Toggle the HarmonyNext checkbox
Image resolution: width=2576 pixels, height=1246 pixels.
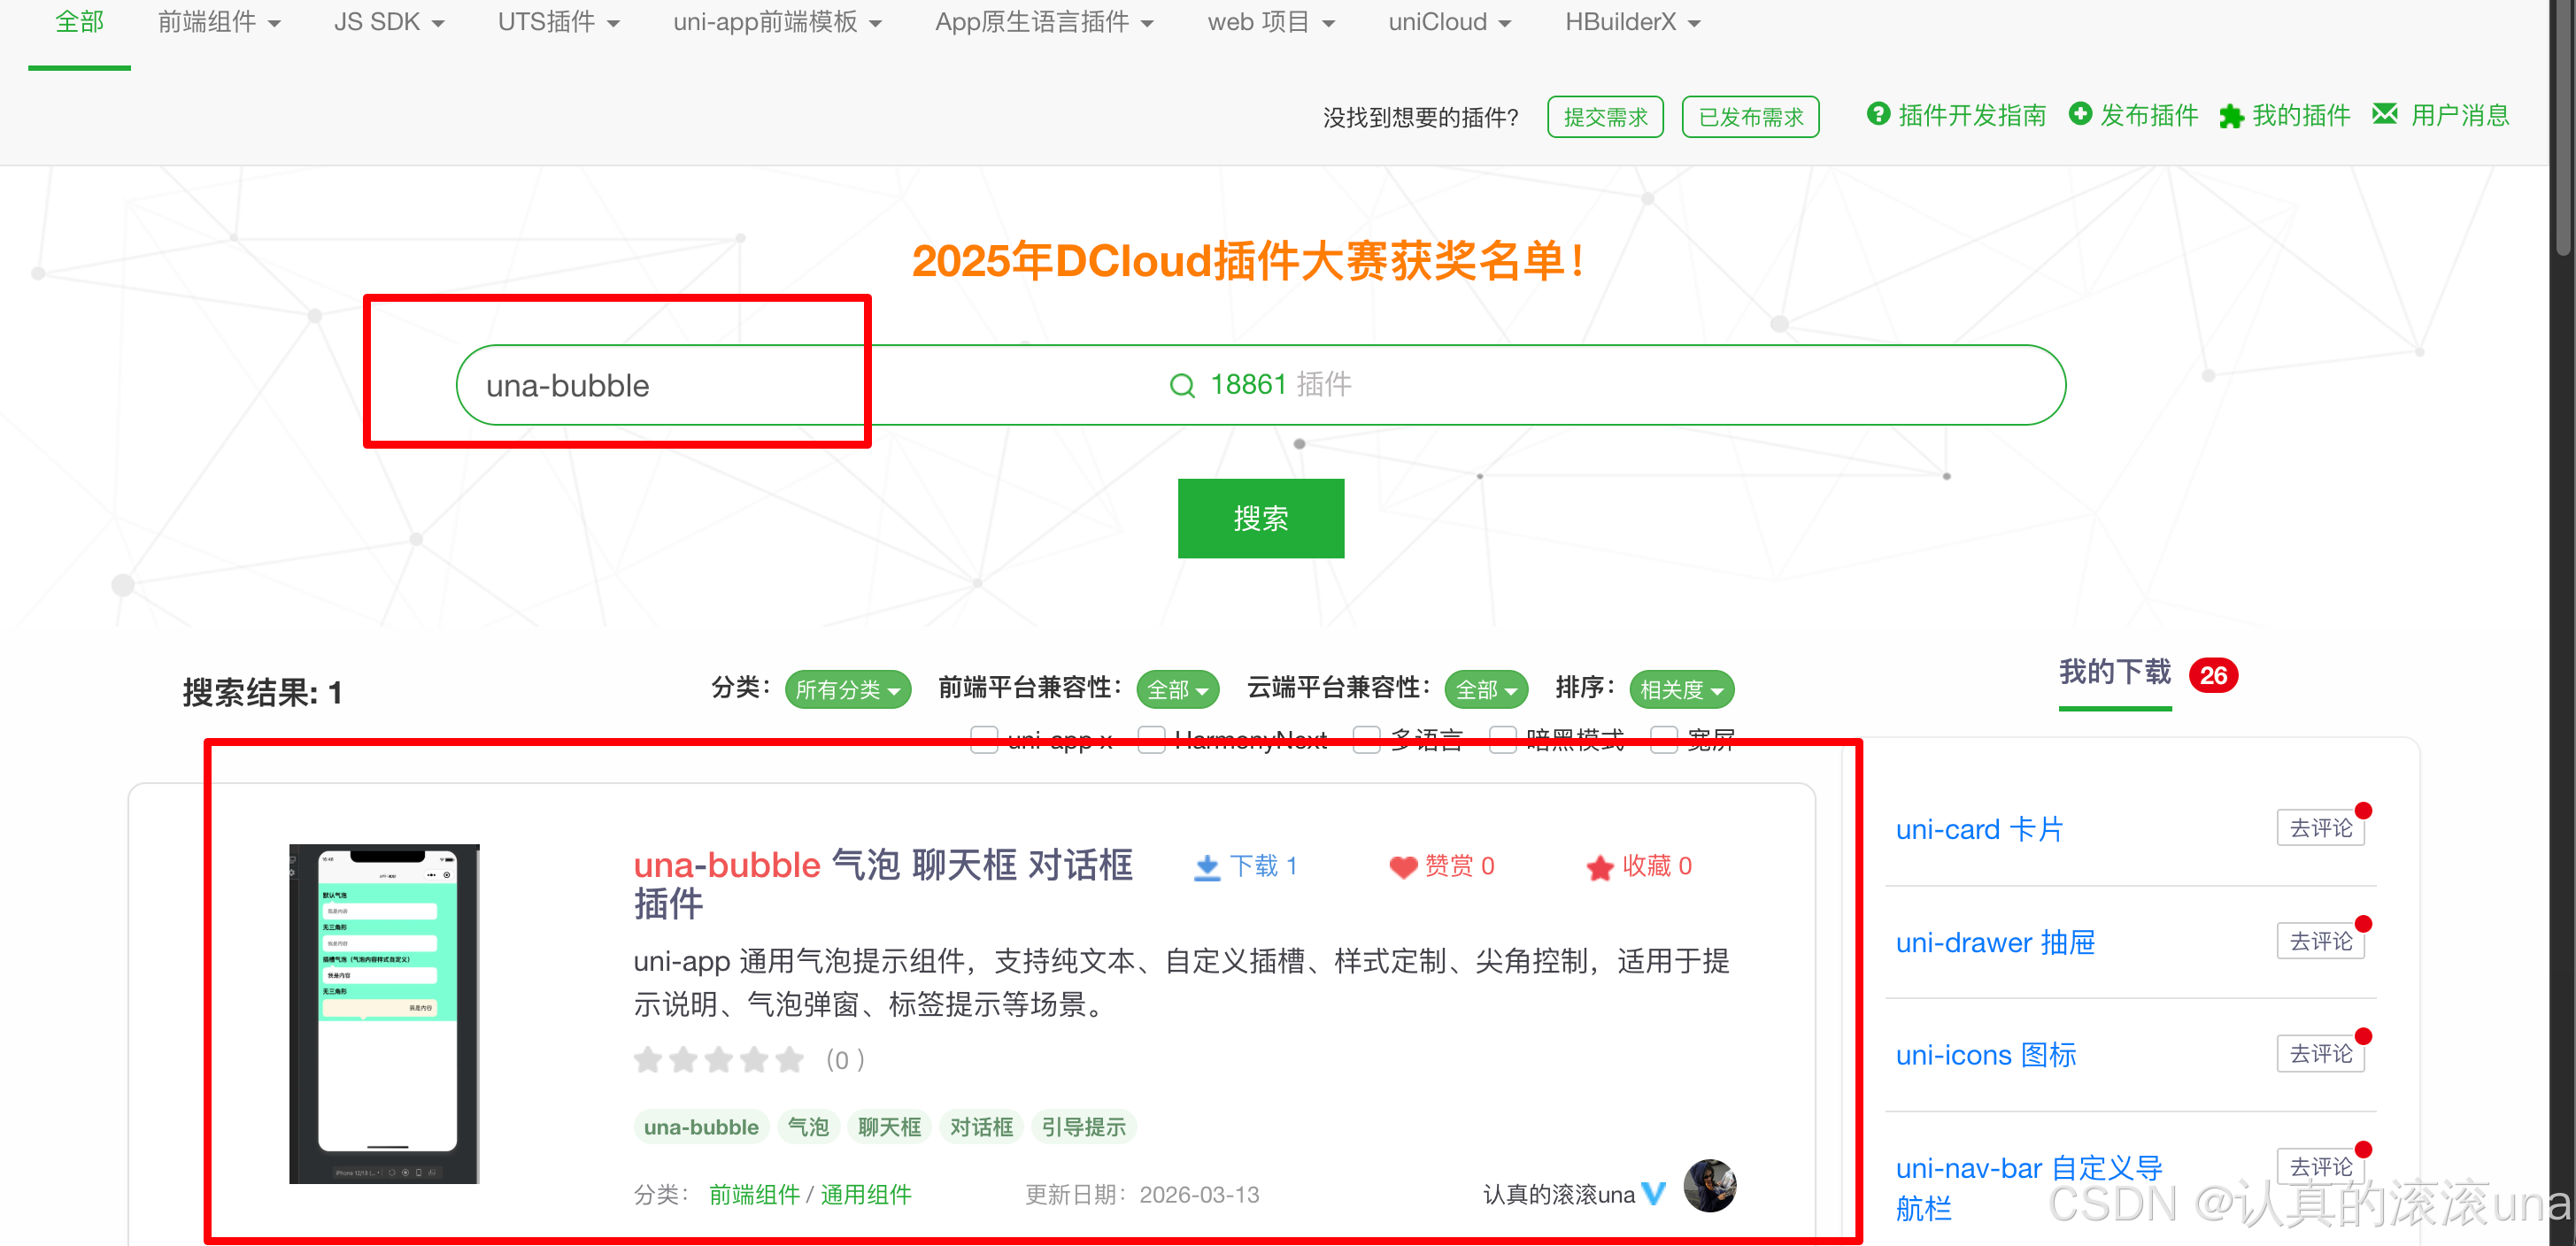coord(1152,740)
